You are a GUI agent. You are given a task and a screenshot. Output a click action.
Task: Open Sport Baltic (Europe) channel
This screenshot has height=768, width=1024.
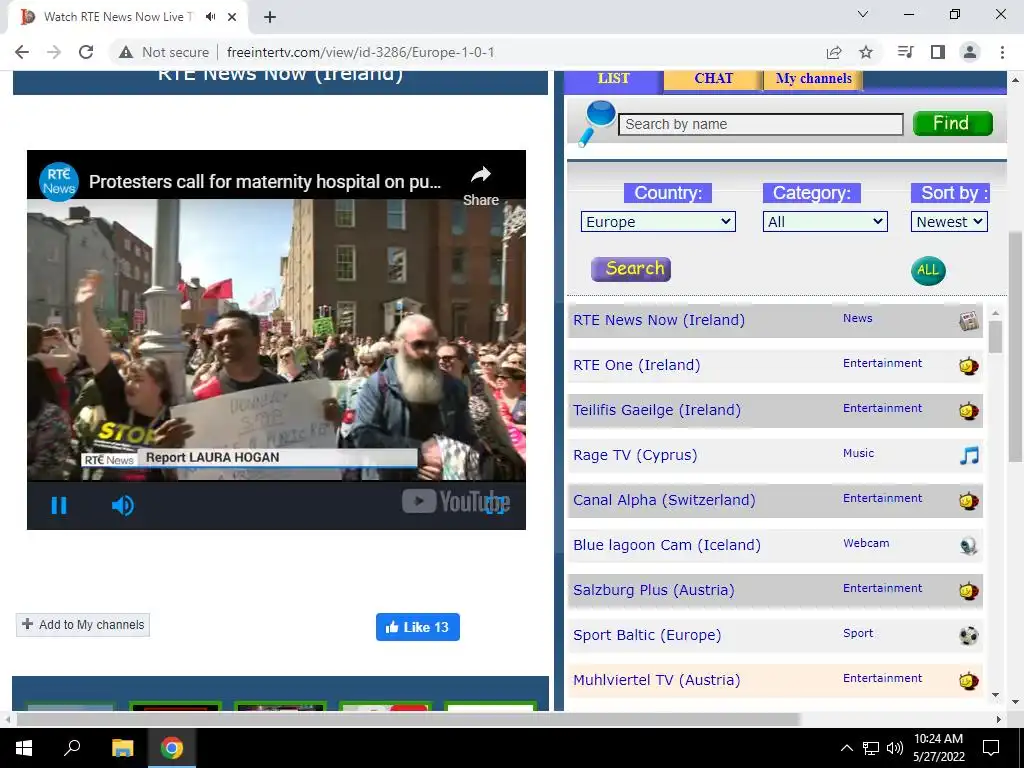(x=647, y=635)
